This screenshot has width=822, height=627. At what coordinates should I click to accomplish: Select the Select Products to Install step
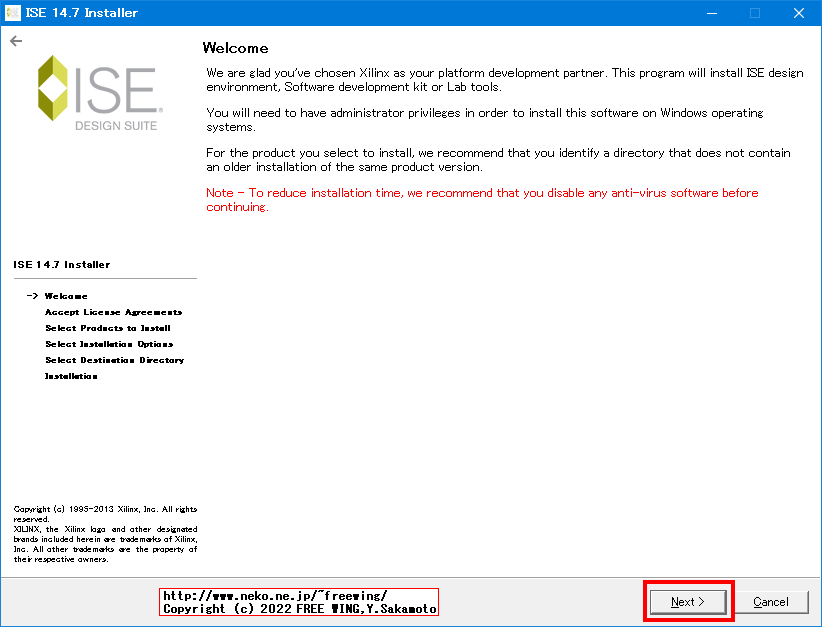tap(107, 327)
